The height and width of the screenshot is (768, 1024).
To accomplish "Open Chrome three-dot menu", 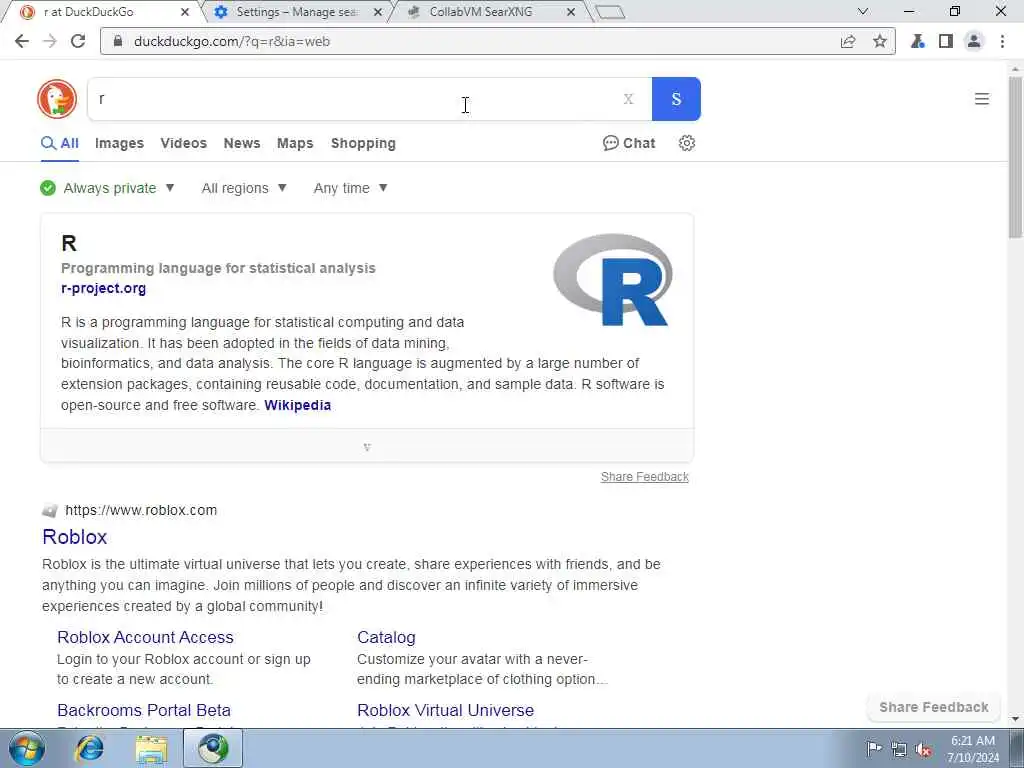I will pyautogui.click(x=1002, y=41).
